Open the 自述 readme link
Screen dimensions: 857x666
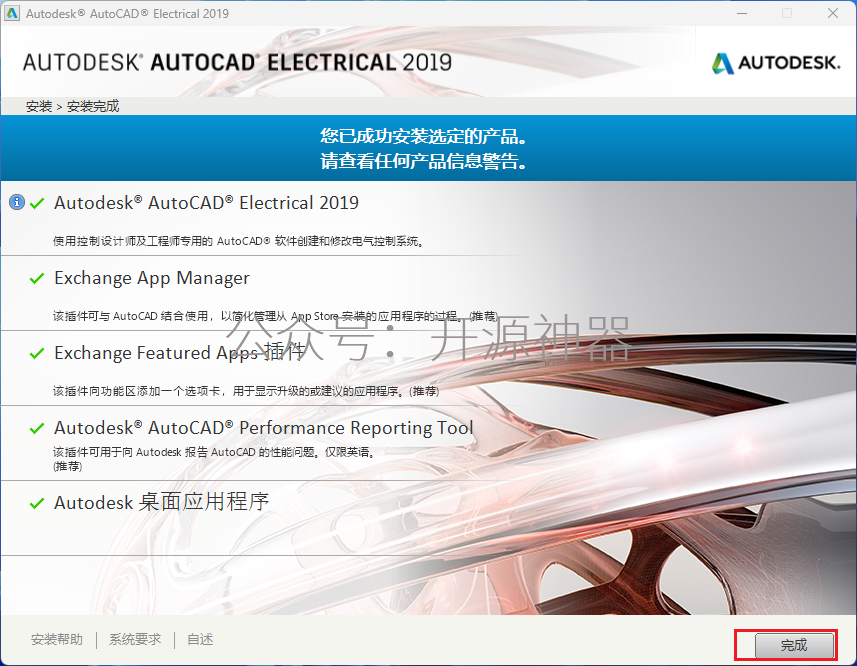tap(200, 639)
